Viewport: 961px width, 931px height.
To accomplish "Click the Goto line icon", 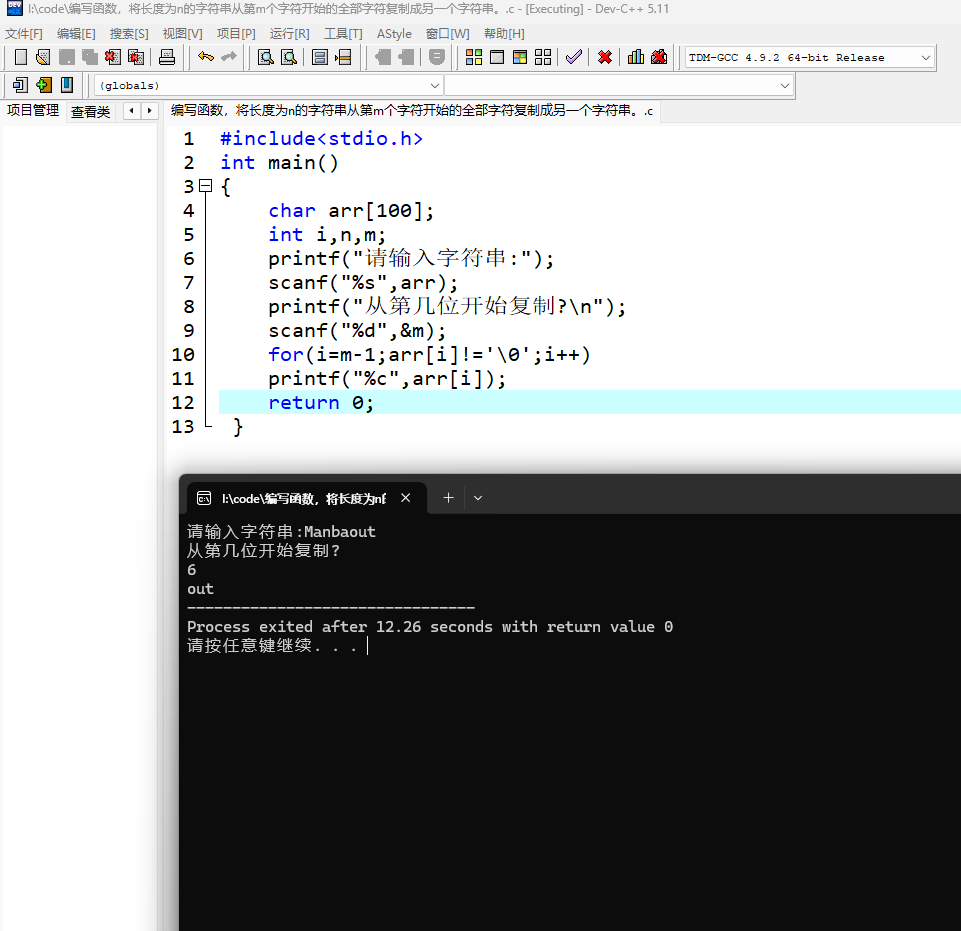I will (343, 57).
